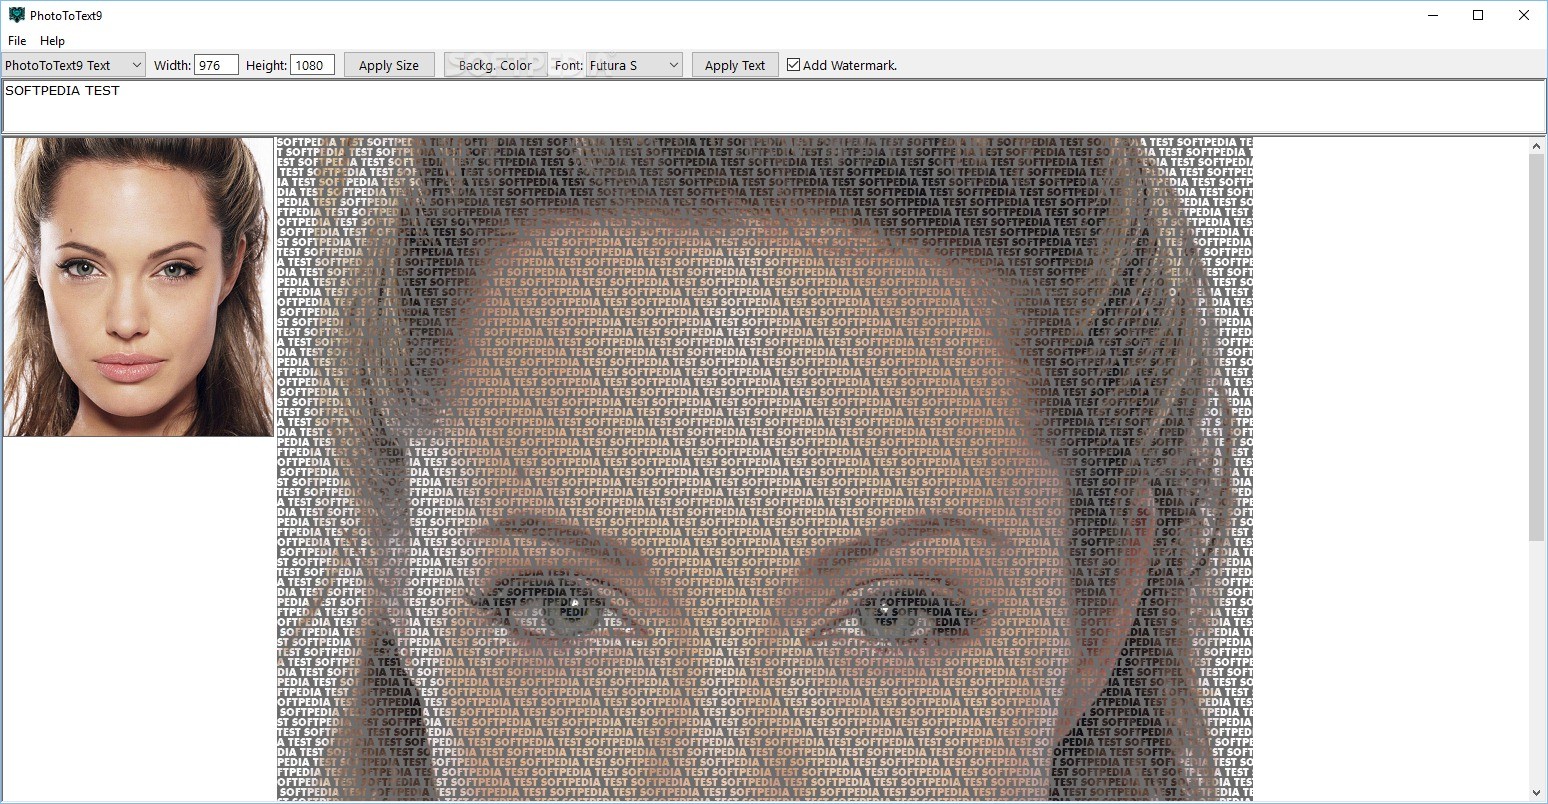
Task: Expand the PhotoToText9 Text mode dropdown
Action: pos(73,65)
